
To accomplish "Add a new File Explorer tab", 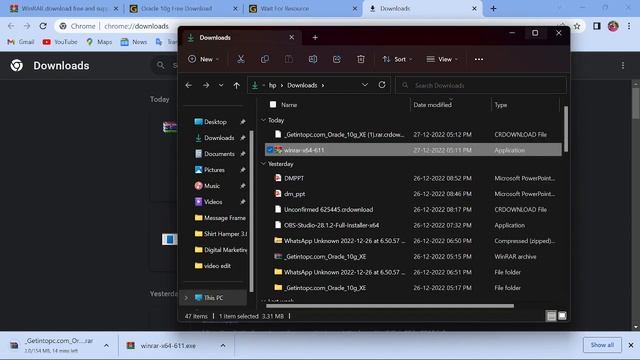I will 315,38.
